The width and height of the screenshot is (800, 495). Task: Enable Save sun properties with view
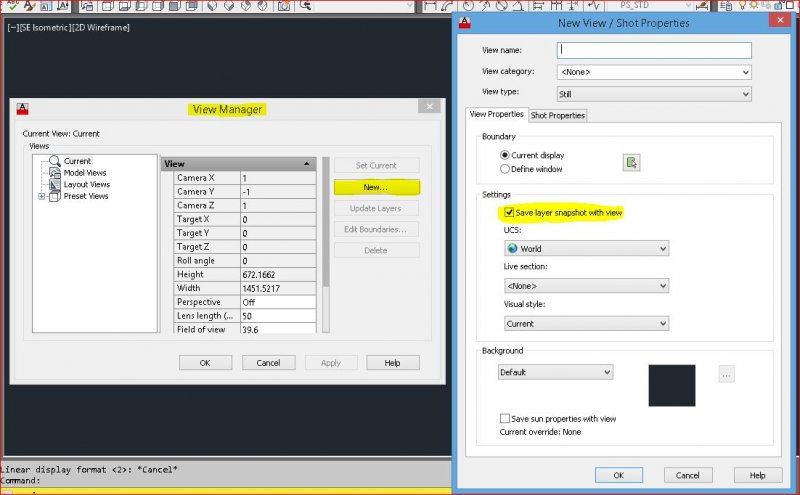point(505,418)
